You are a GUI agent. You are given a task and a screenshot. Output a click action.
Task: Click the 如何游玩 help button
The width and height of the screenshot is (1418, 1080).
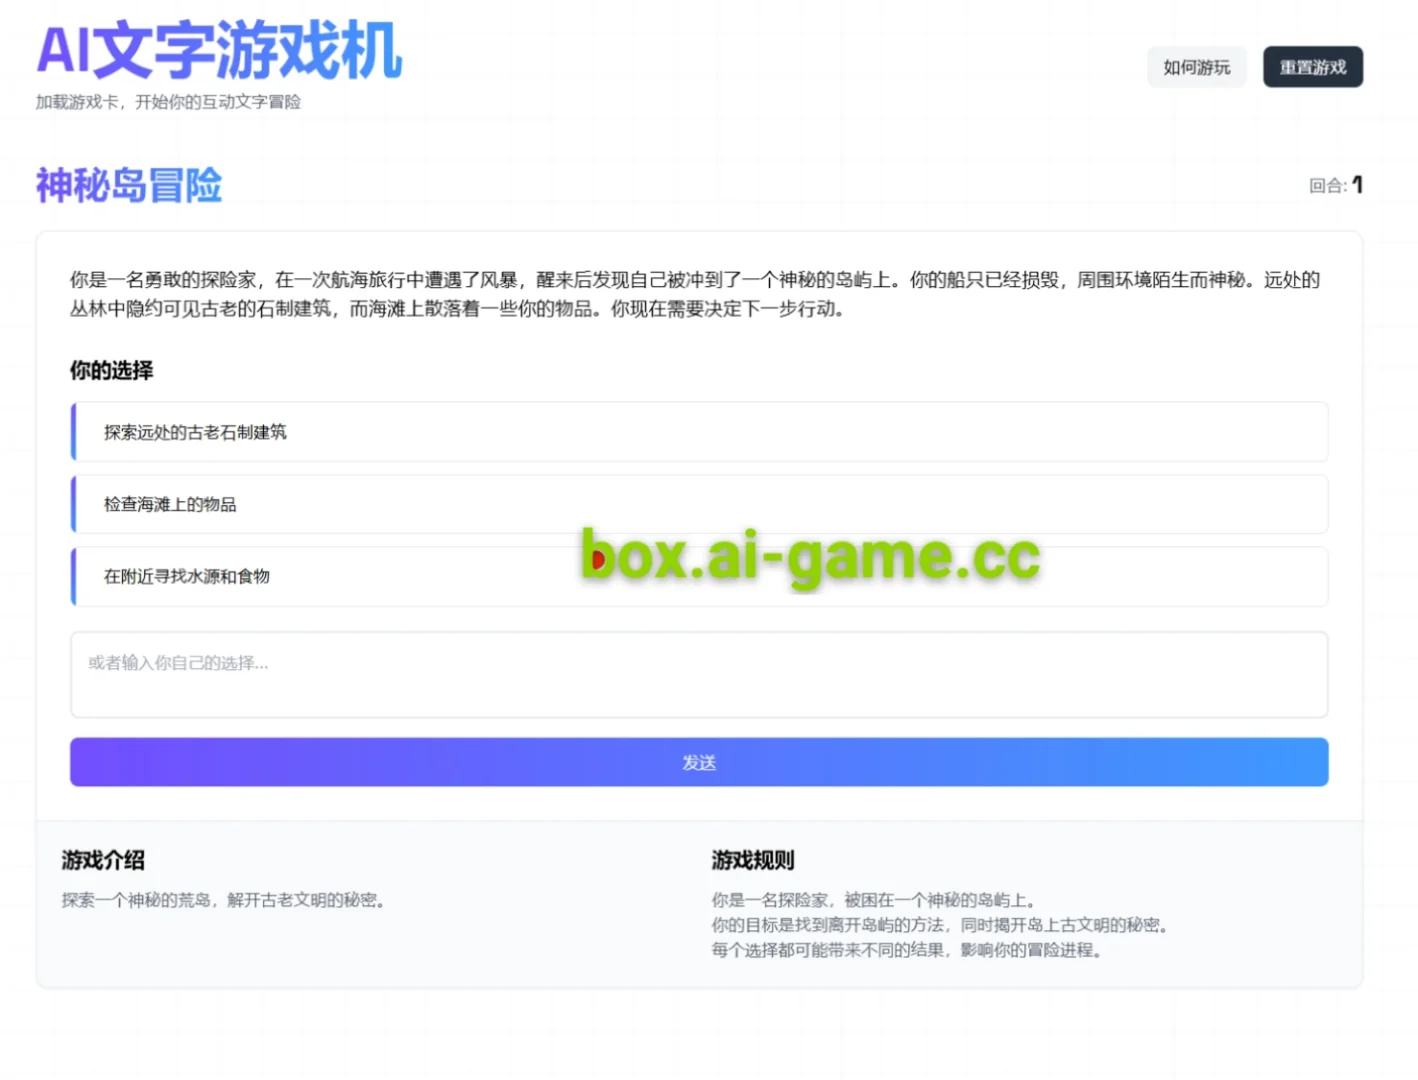tap(1196, 67)
